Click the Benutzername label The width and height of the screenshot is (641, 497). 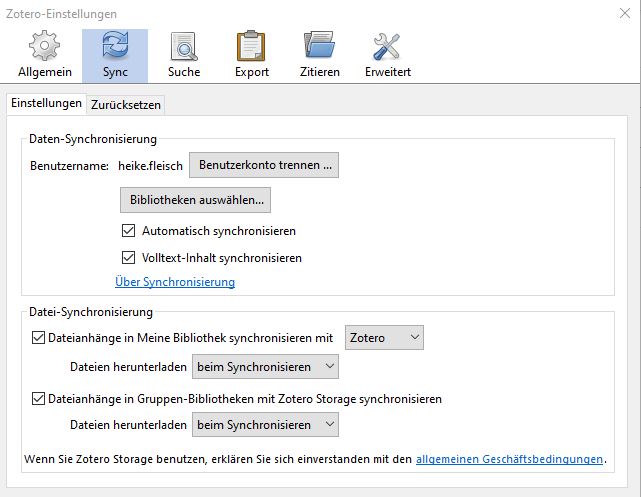(69, 166)
